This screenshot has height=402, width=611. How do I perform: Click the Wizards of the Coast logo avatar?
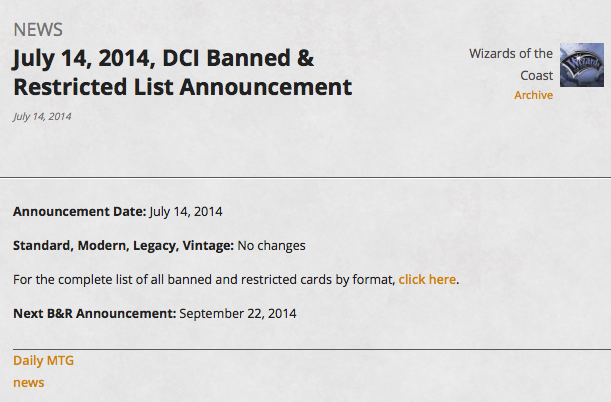[x=582, y=65]
